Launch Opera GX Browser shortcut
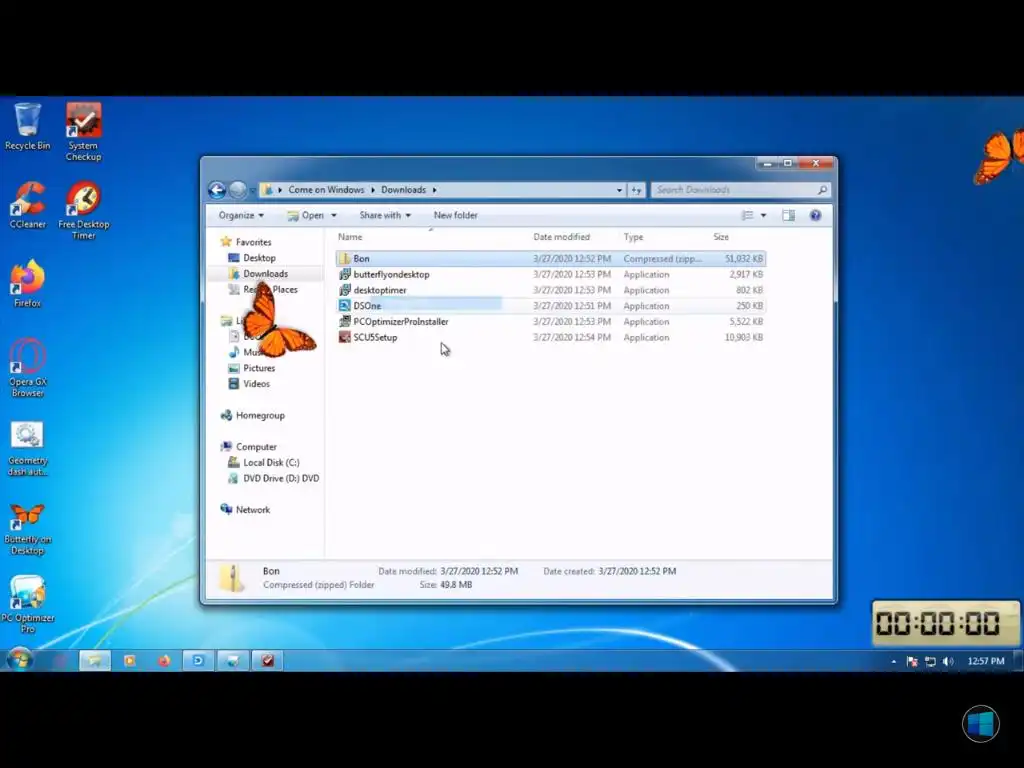The width and height of the screenshot is (1024, 768). [x=27, y=368]
